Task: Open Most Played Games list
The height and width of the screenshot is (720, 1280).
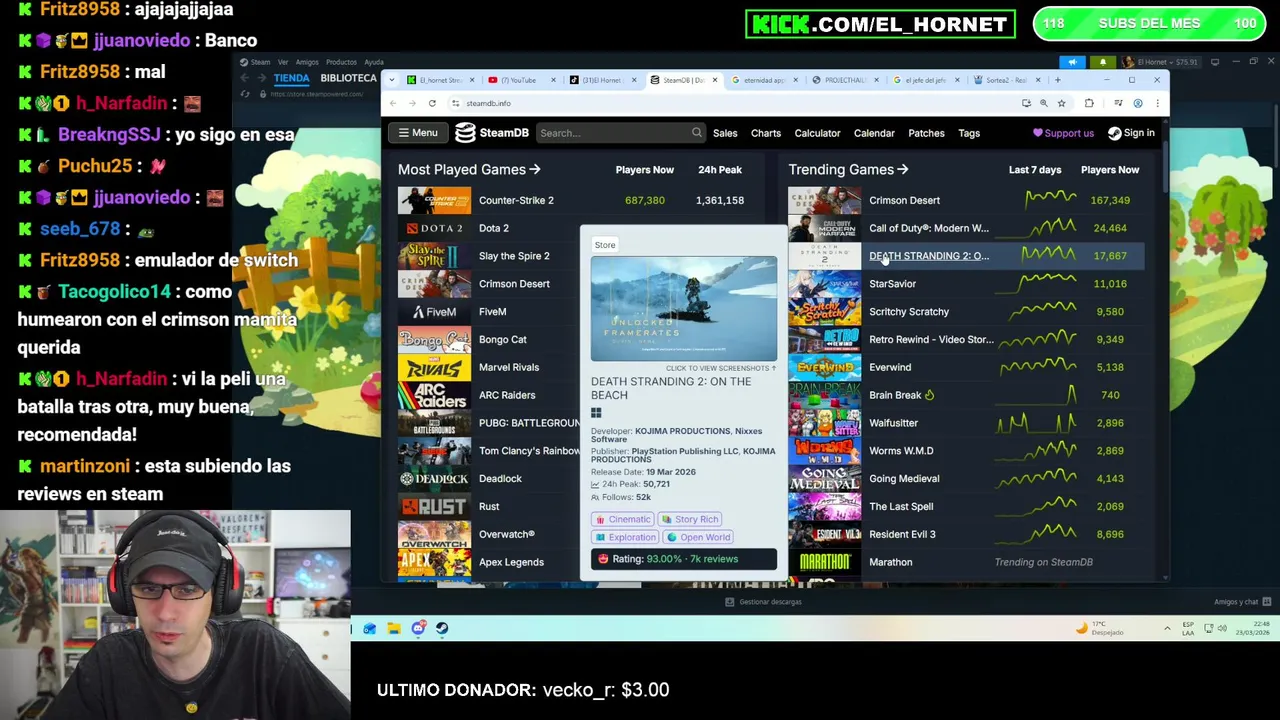Action: [469, 170]
